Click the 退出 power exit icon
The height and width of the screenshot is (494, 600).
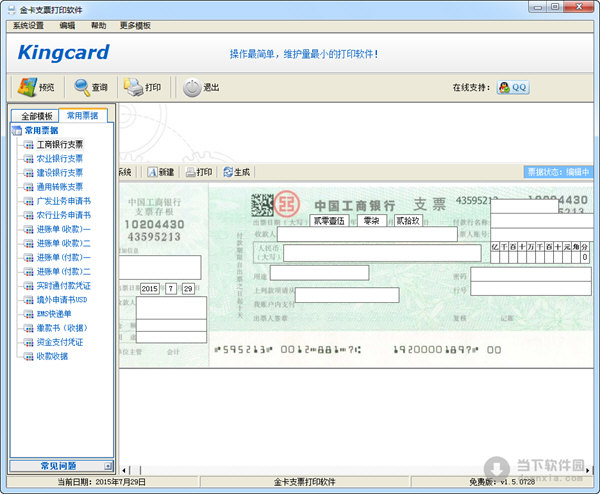click(192, 88)
